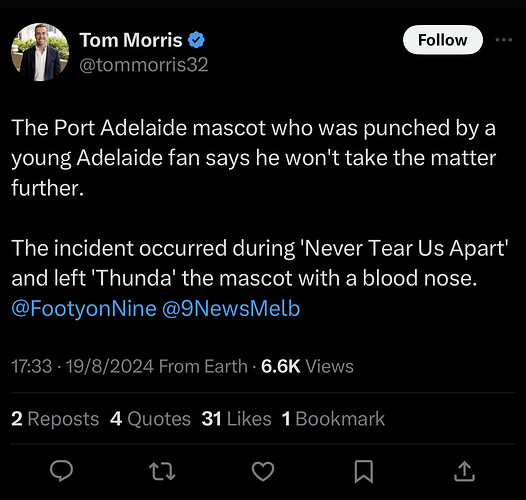This screenshot has height=500, width=526.
Task: Click the reply speech bubble icon
Action: tap(61, 471)
